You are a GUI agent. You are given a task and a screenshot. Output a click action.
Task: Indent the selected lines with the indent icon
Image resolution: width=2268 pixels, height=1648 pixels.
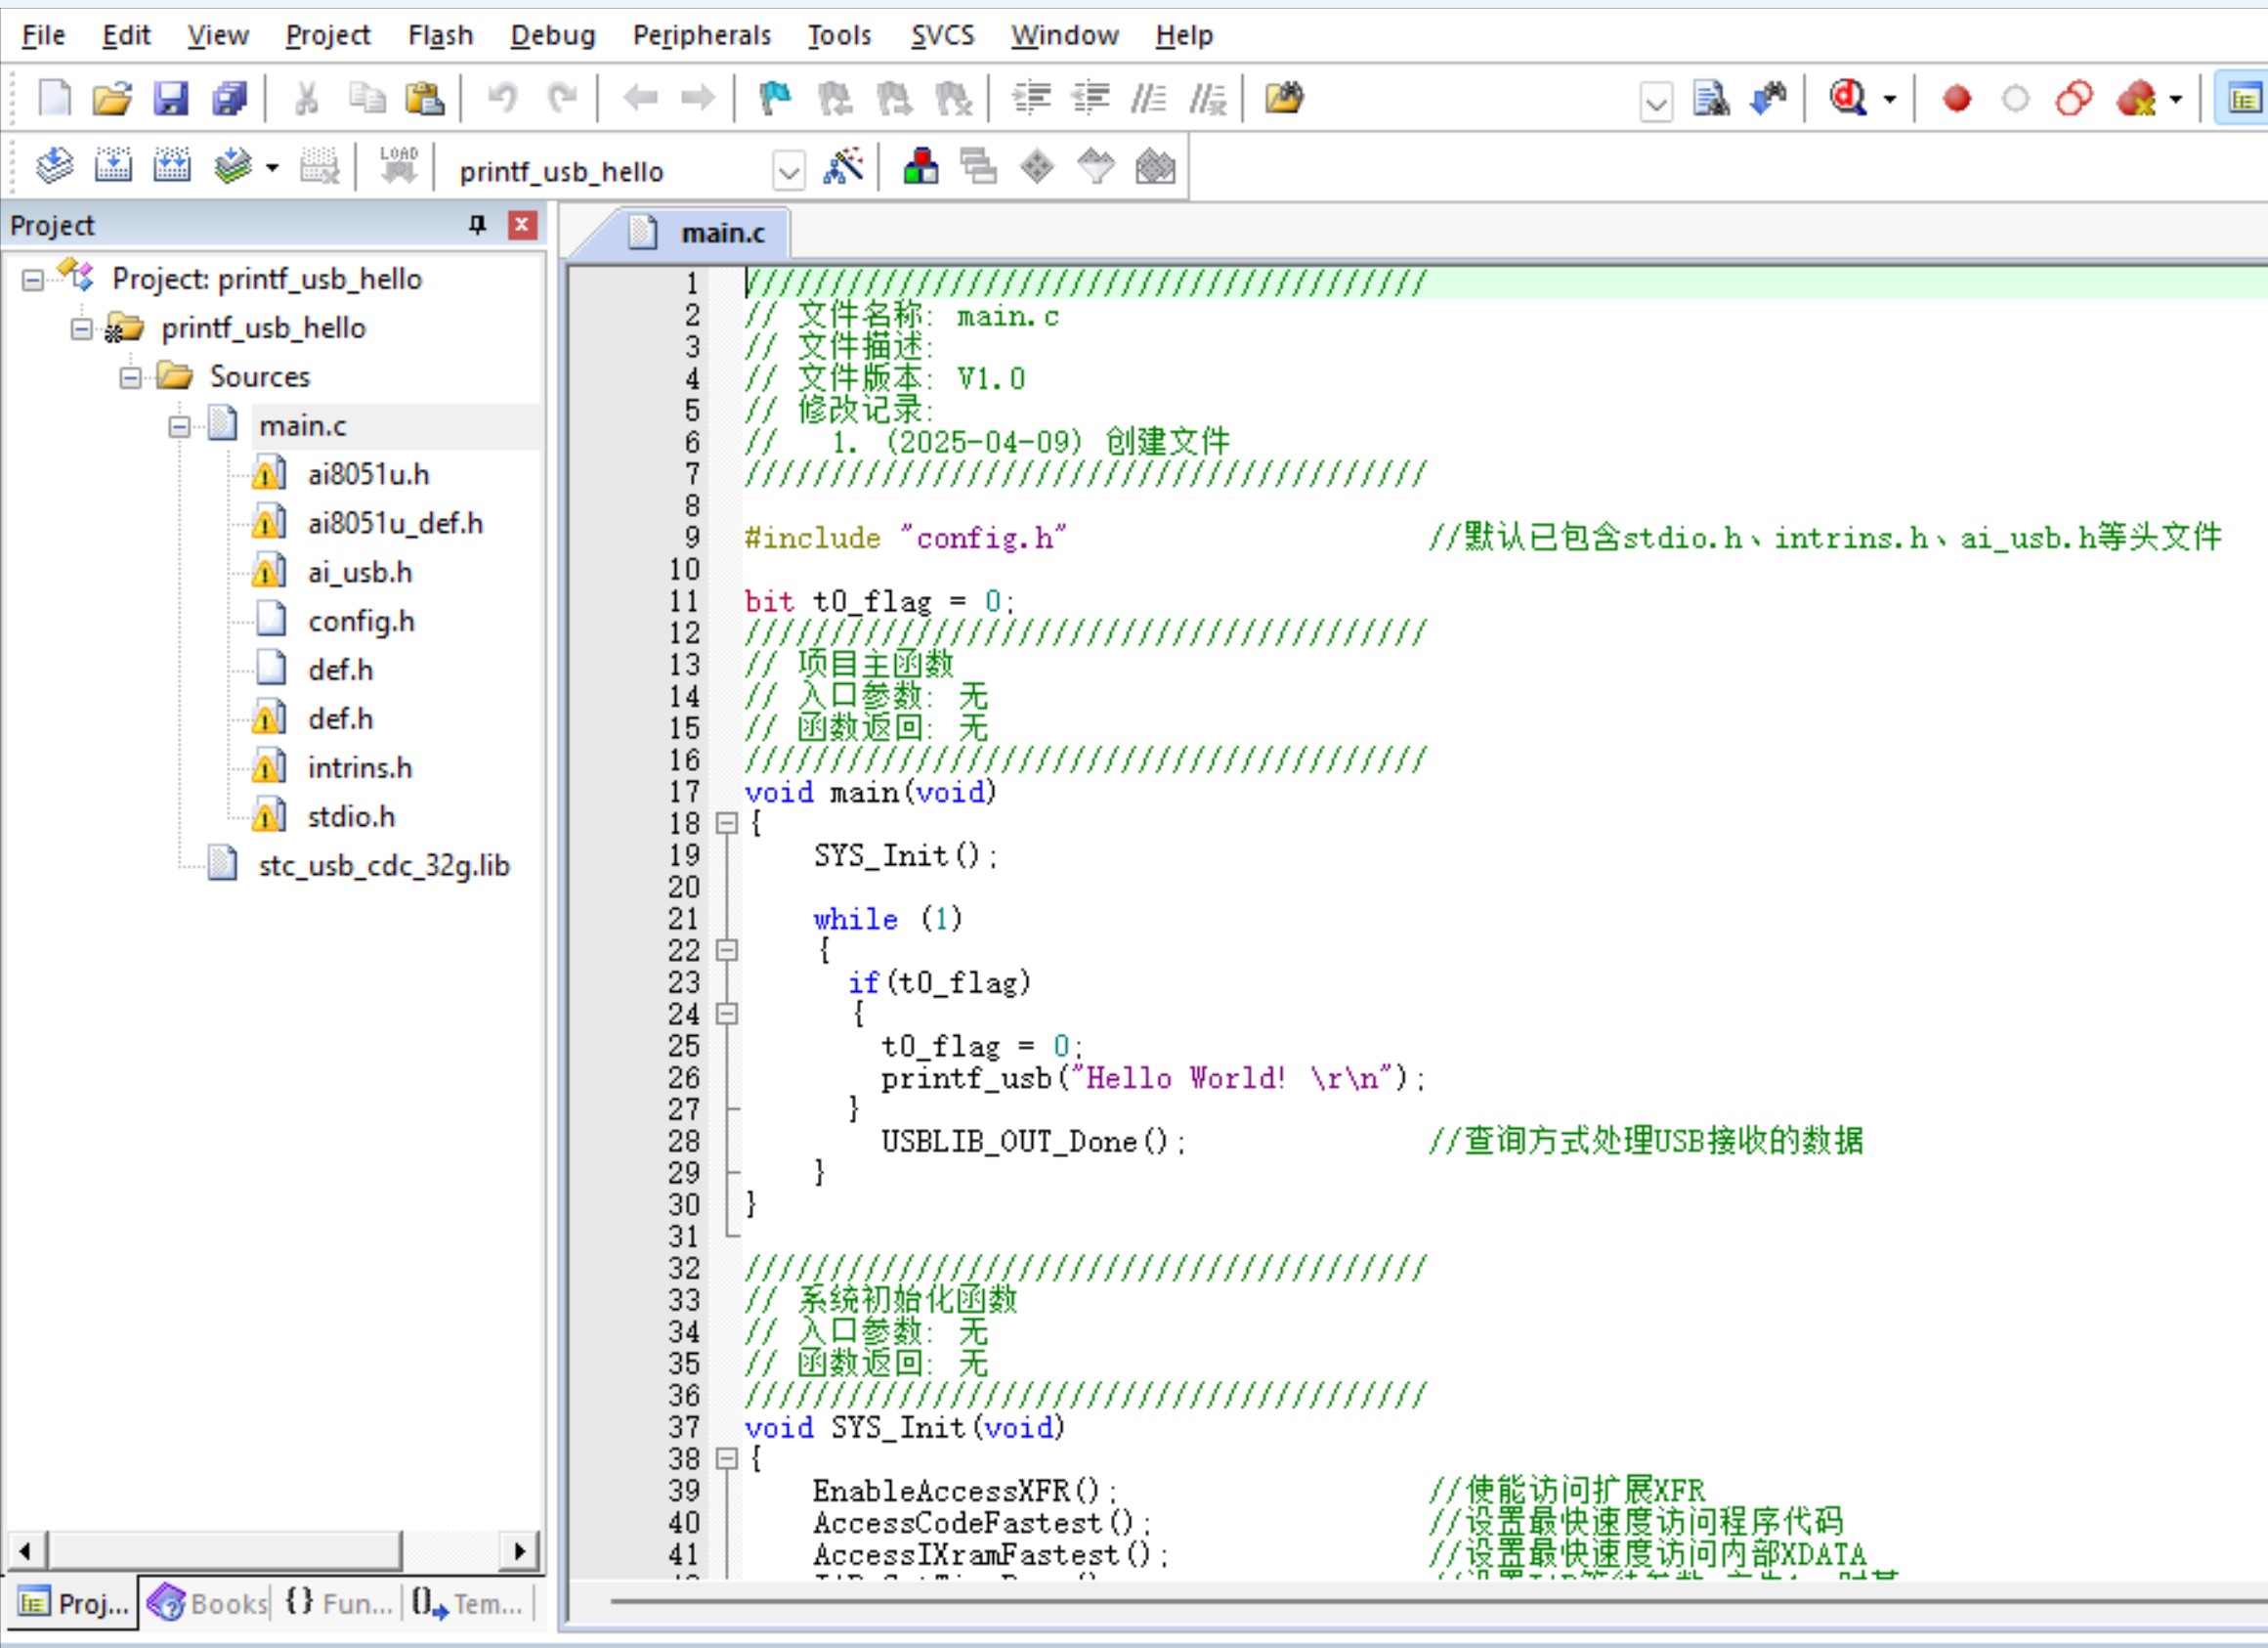pos(1031,99)
